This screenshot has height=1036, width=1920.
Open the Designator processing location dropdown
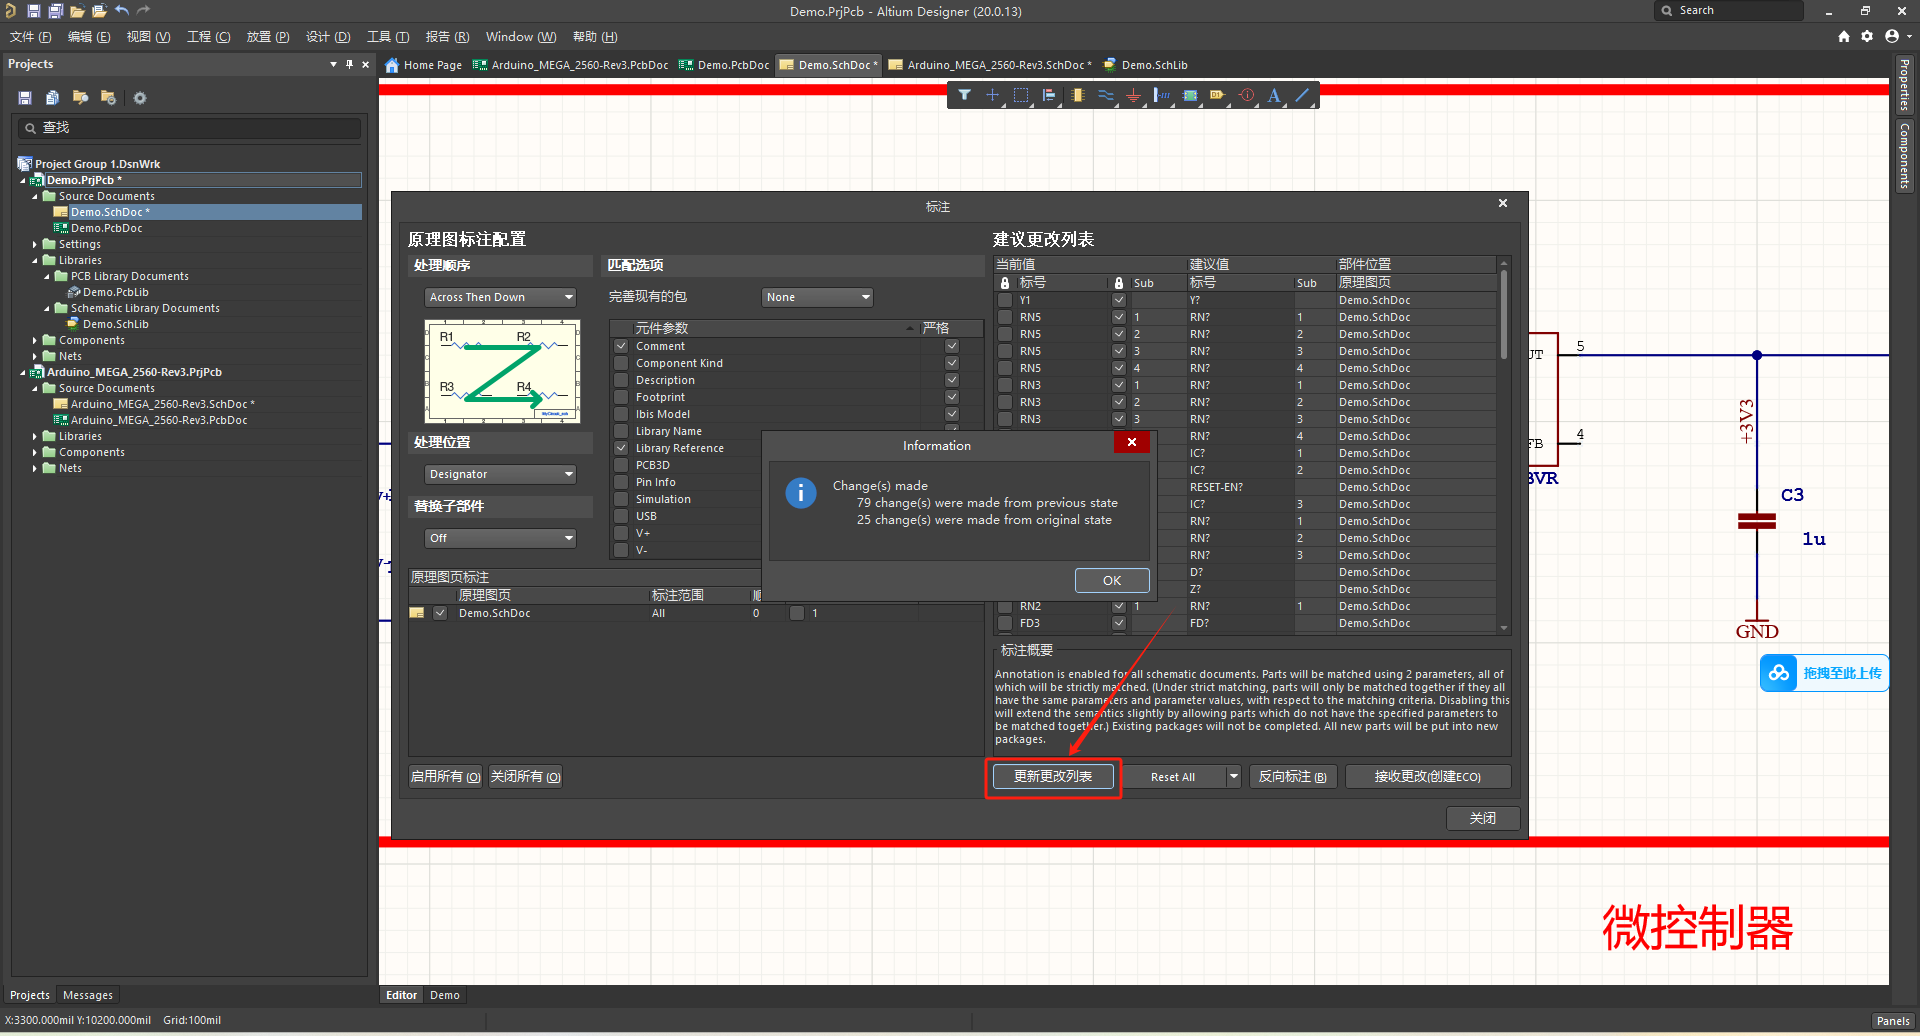point(501,474)
